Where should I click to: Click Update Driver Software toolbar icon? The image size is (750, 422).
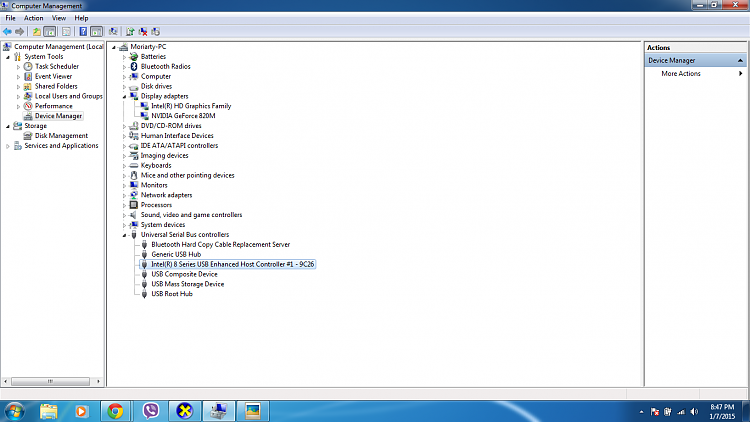pos(130,32)
